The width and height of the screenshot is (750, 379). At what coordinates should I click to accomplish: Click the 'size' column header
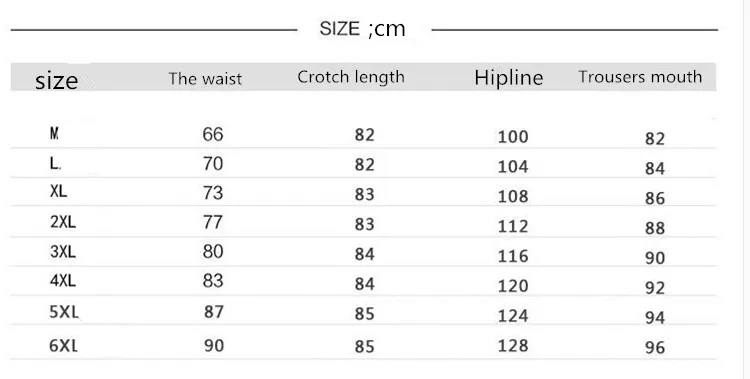56,80
